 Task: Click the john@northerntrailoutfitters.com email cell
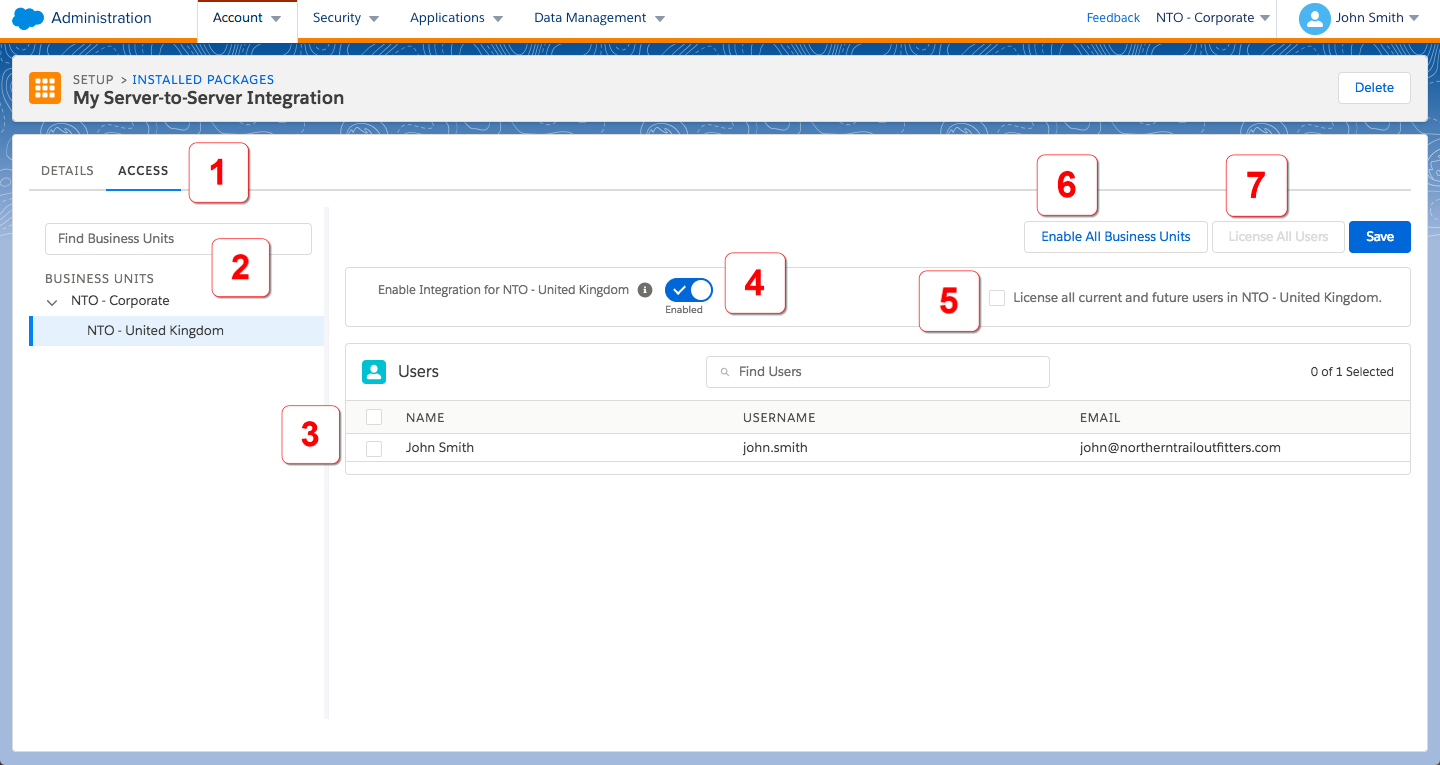[1180, 448]
